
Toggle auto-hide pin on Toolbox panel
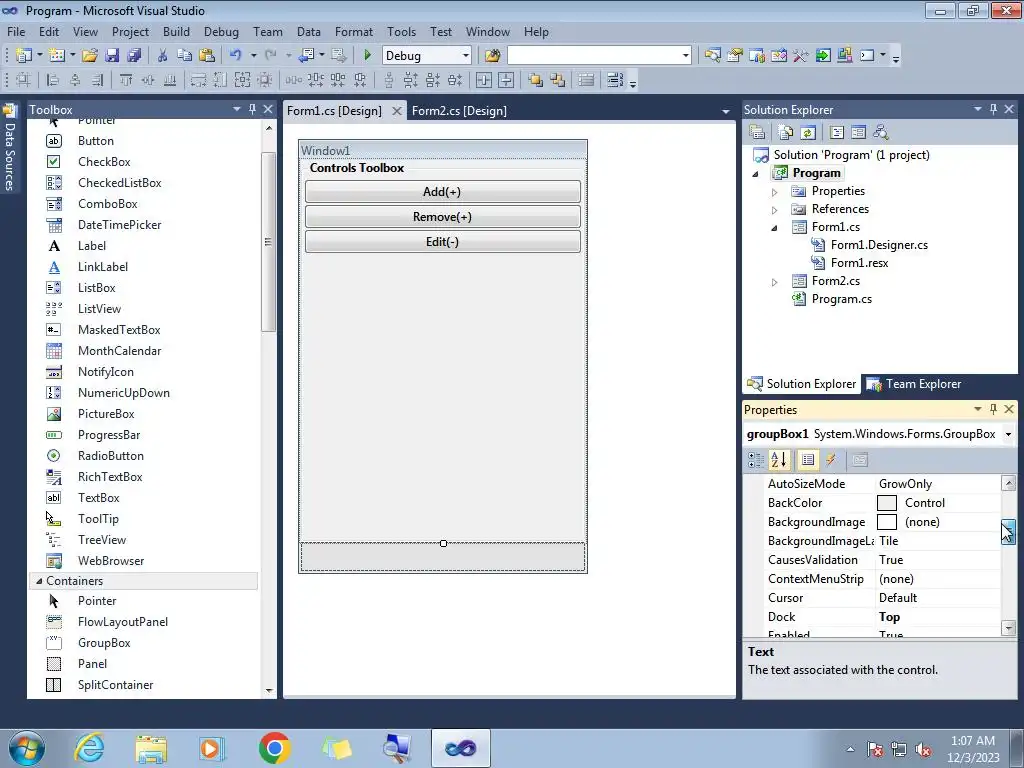point(253,109)
